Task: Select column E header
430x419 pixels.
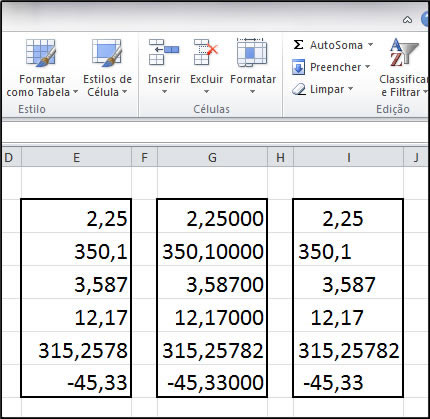Action: click(76, 157)
